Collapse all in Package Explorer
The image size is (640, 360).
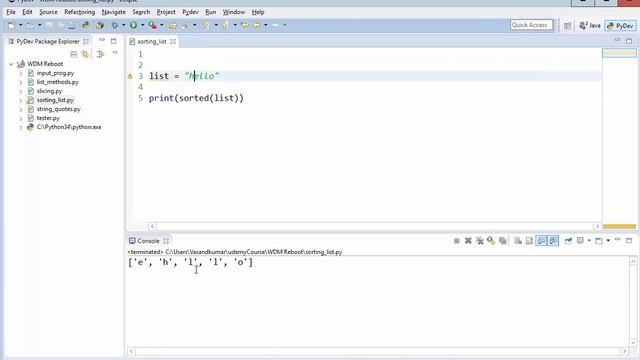click(74, 54)
